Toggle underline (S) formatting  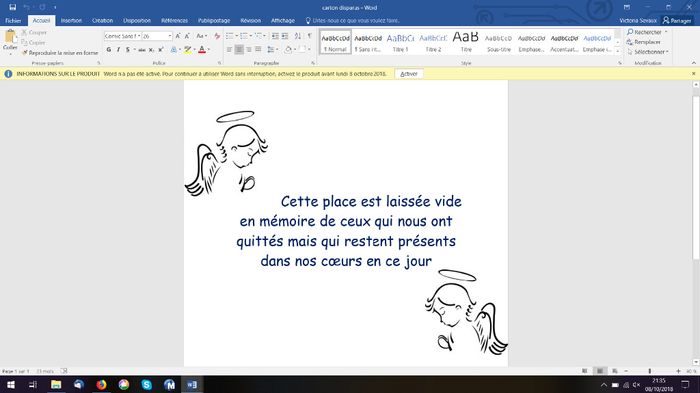128,50
